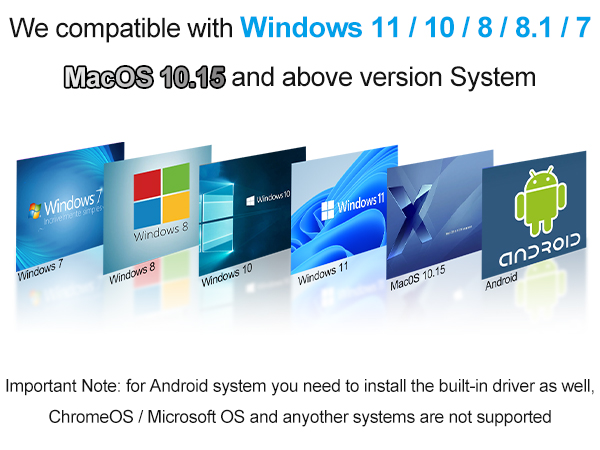This screenshot has height=450, width=600.
Task: Click the ANDROID wordmark on blue card
Action: 540,250
